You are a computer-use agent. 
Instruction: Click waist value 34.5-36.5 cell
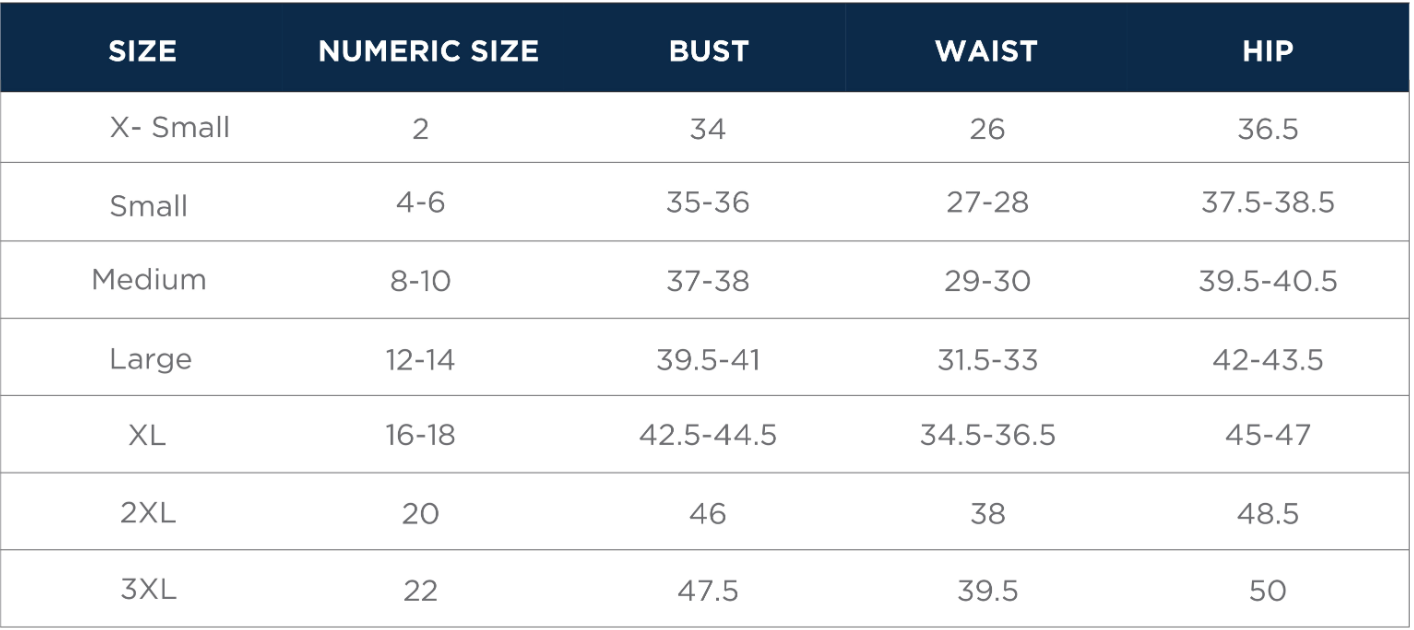(x=988, y=435)
